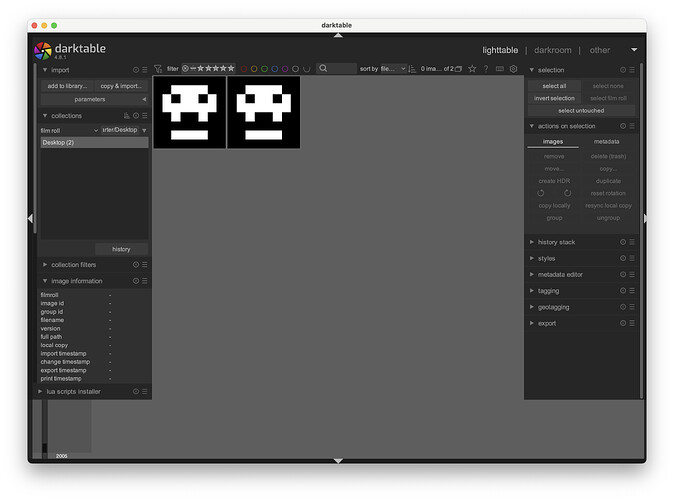Collapse the image information module
This screenshot has width=674, height=500.
click(x=45, y=281)
